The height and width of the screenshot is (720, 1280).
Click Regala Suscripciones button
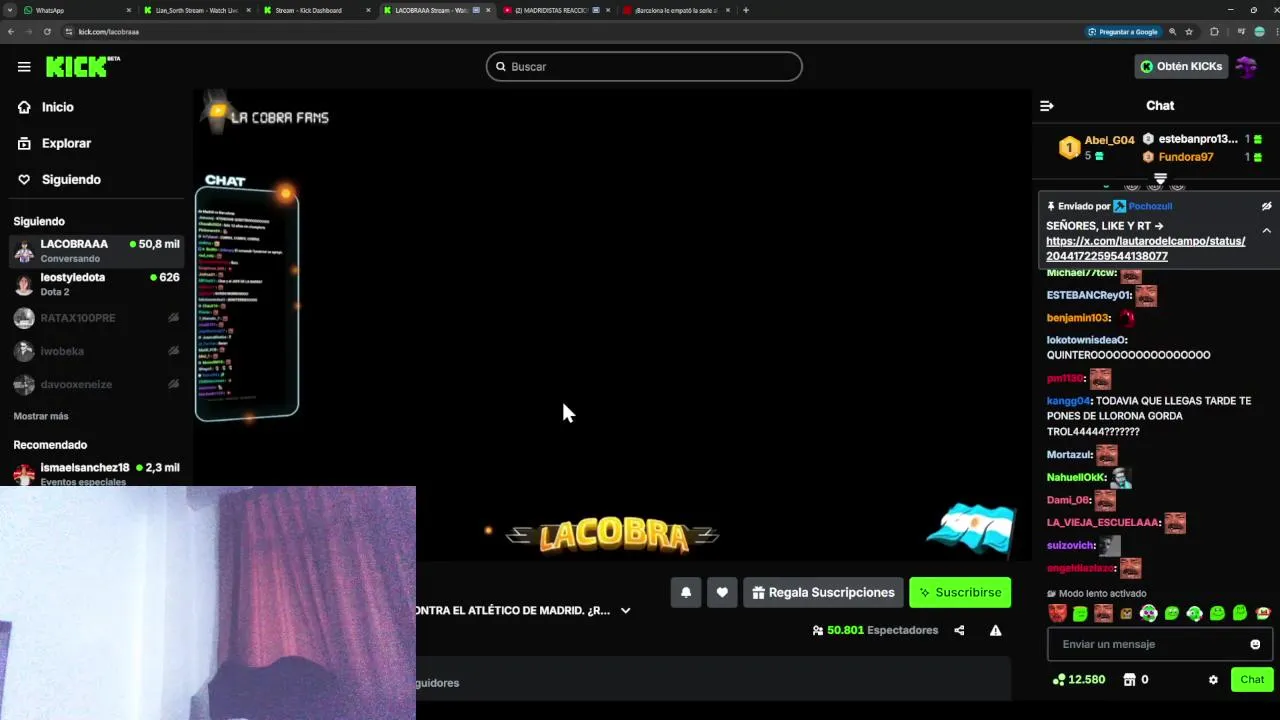point(823,593)
